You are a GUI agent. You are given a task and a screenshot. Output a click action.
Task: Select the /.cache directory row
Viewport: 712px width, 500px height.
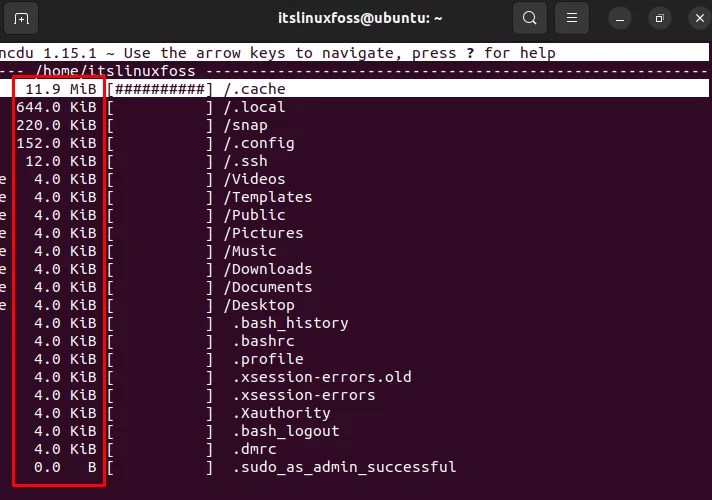(354, 89)
